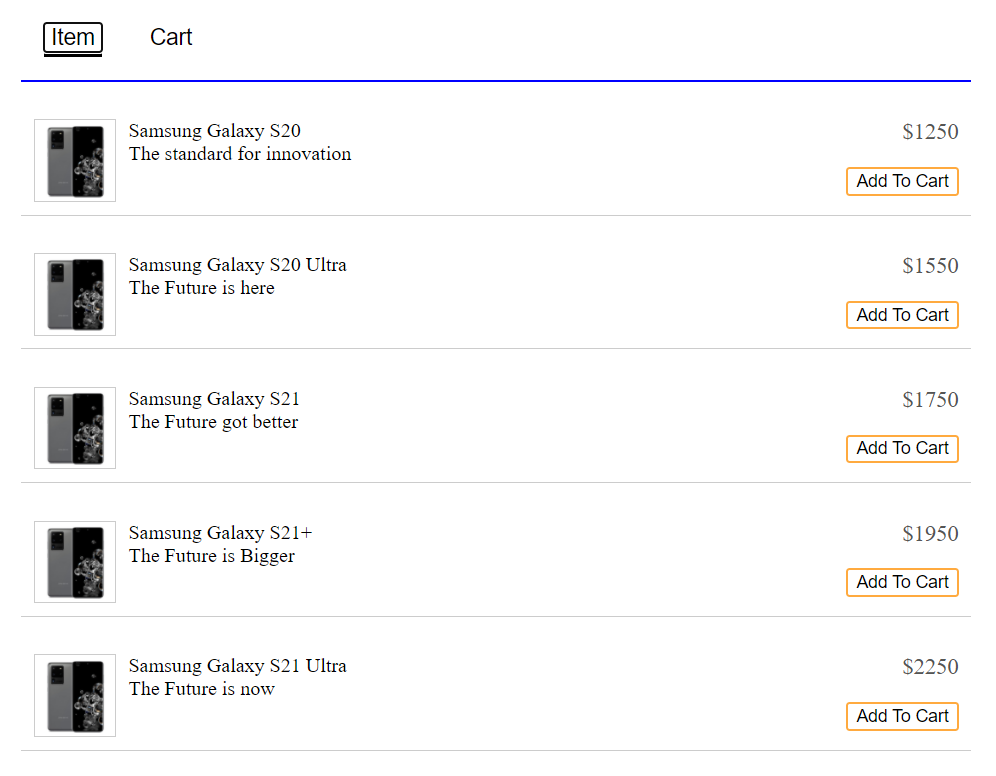
Task: Add Samsung Galaxy S21+ to cart
Action: [x=902, y=582]
